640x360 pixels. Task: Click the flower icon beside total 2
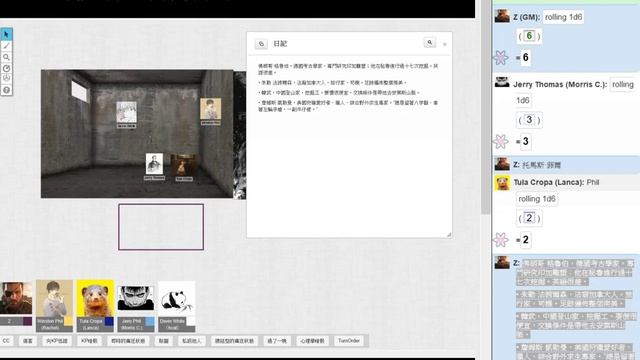click(501, 240)
